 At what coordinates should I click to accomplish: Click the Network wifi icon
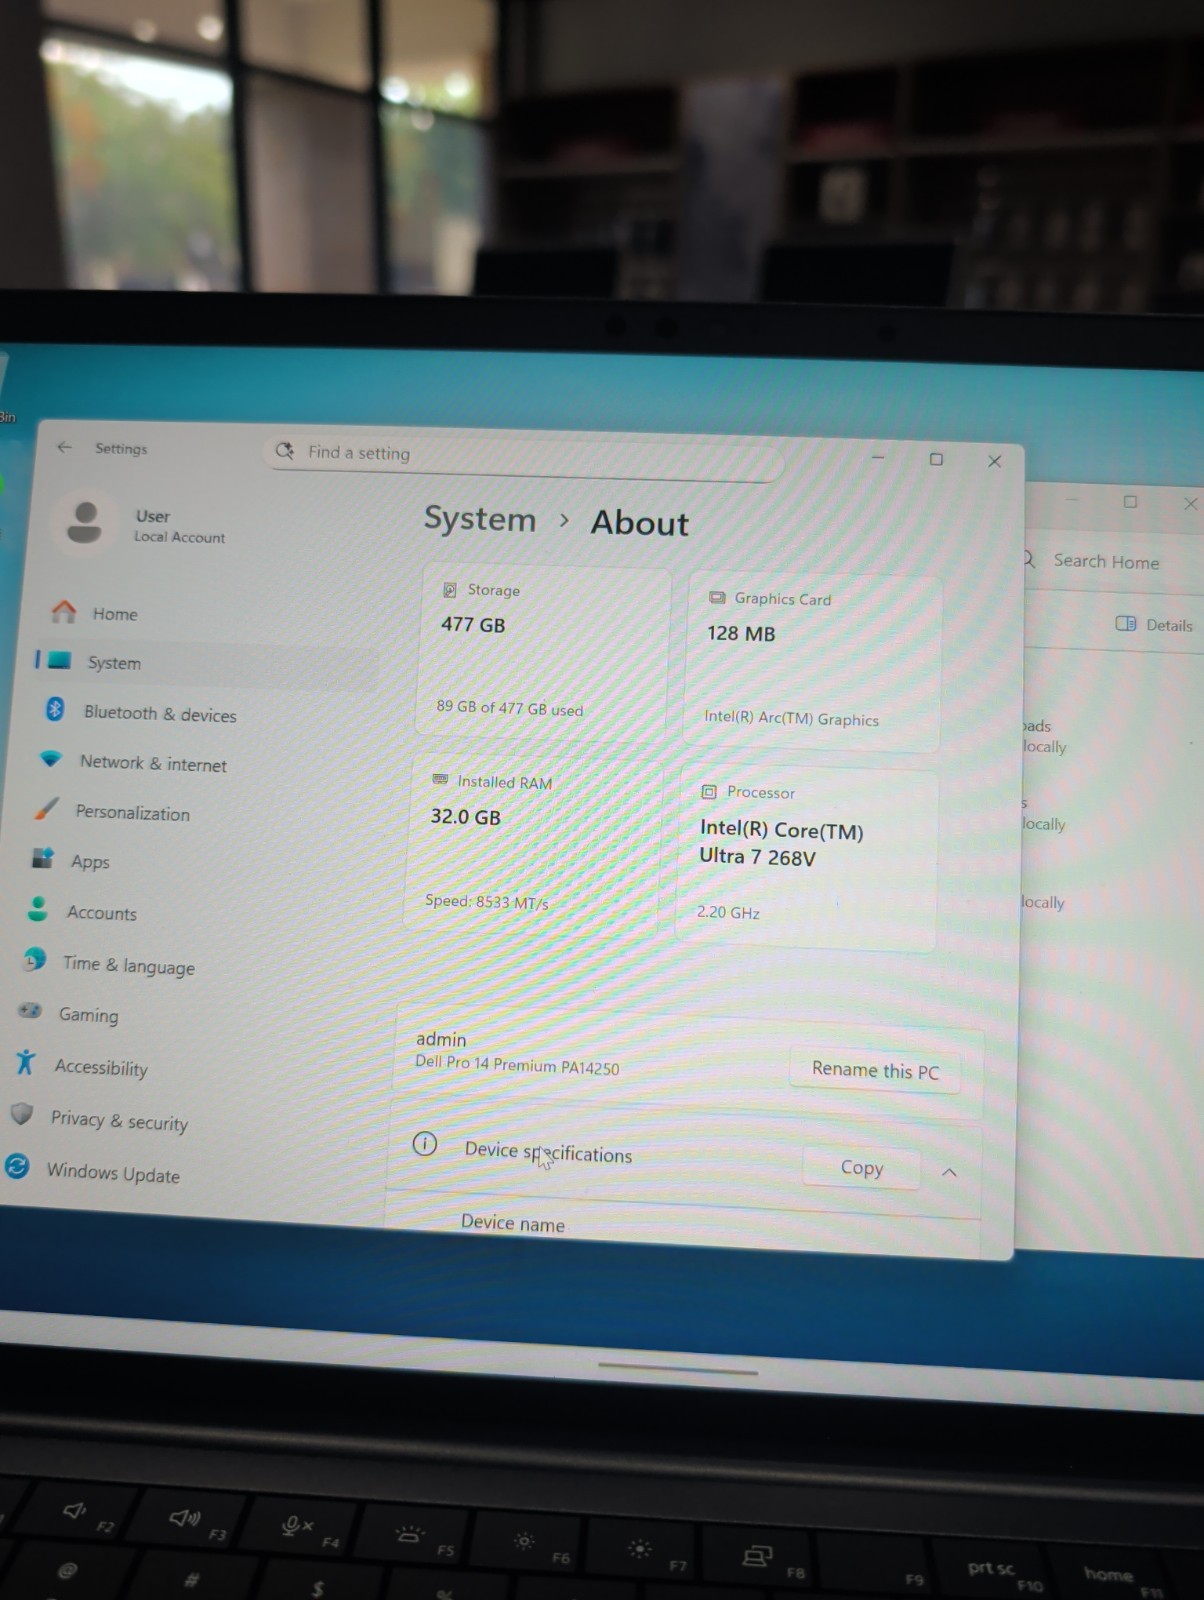click(50, 759)
